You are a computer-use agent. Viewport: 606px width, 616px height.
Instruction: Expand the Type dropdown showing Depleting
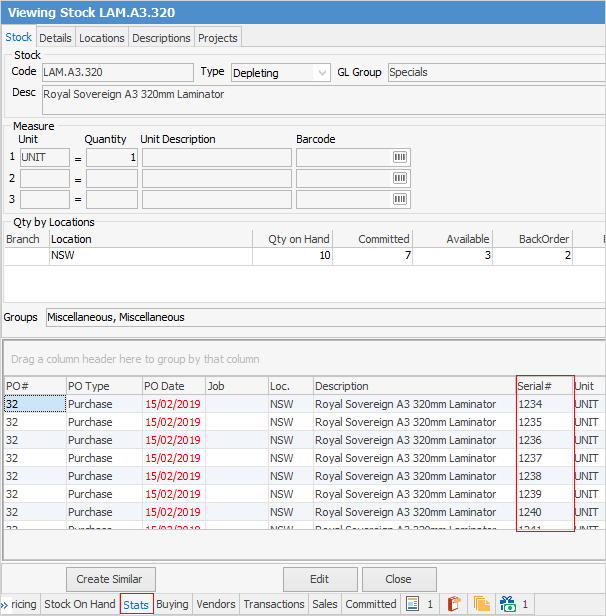tap(321, 73)
